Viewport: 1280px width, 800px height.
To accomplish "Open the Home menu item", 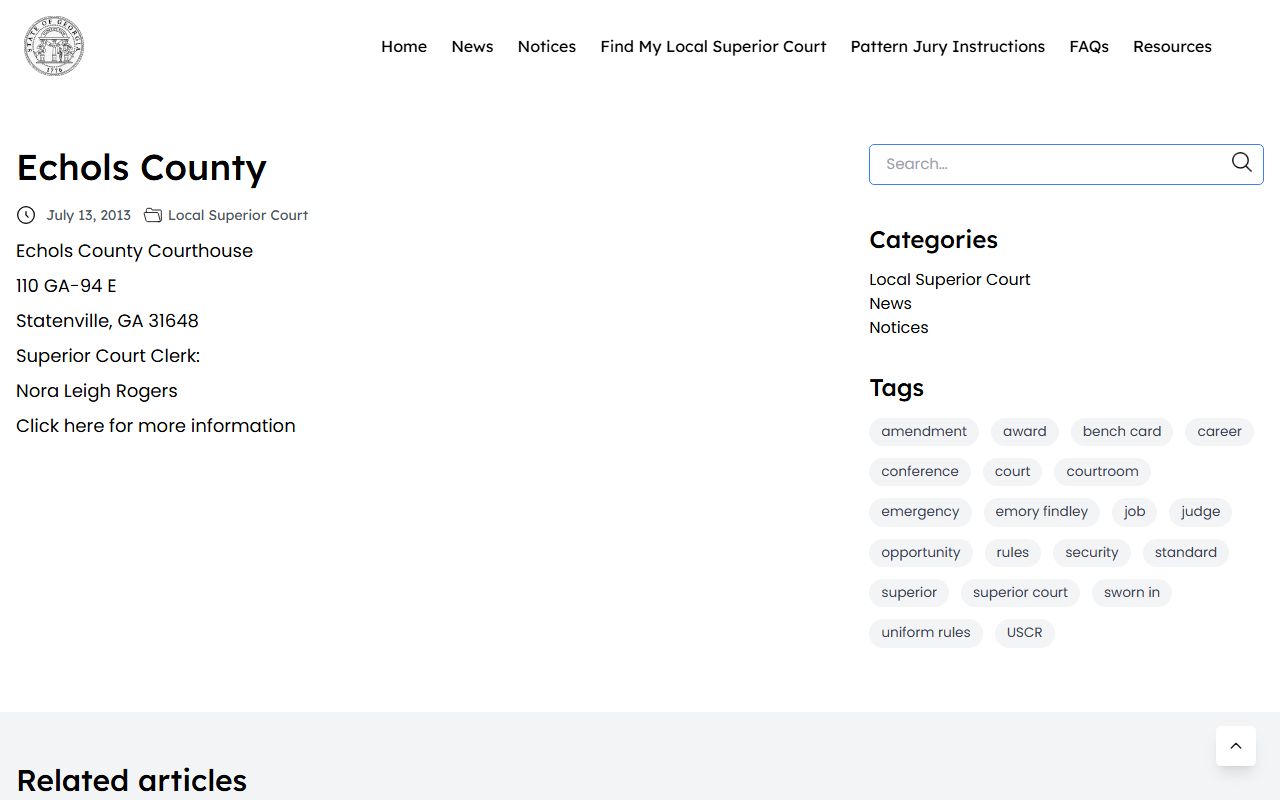I will [x=404, y=47].
